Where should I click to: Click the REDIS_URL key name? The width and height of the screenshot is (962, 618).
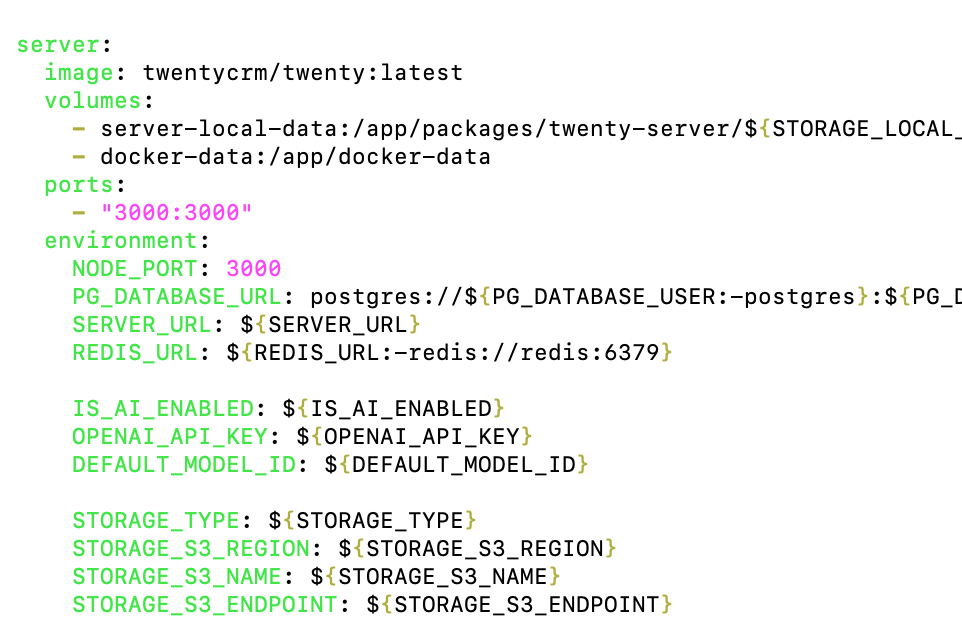click(x=135, y=353)
